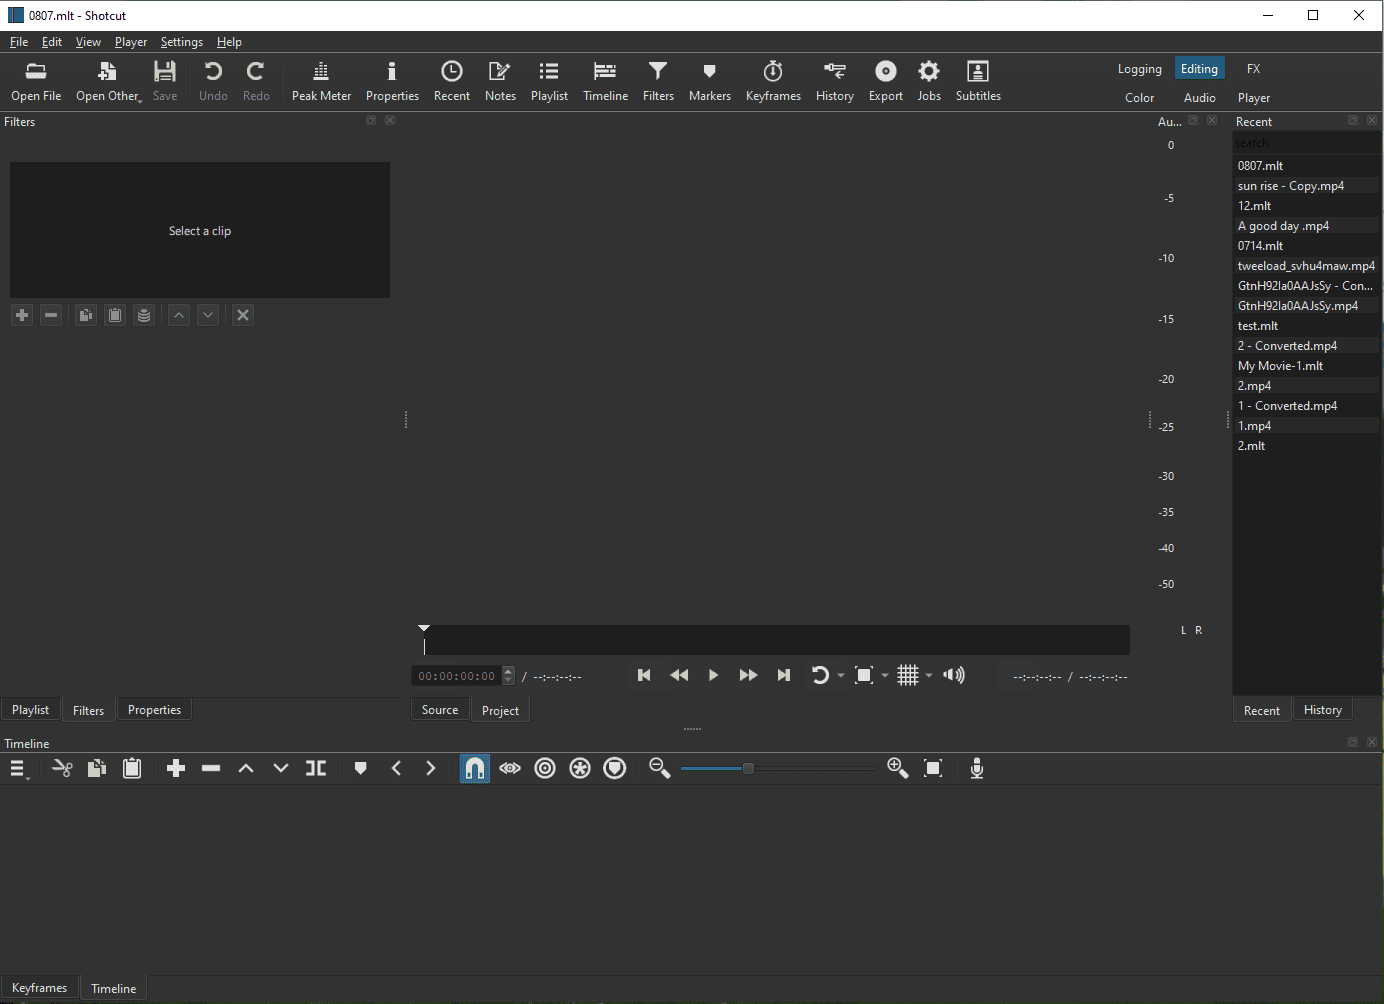Add a filter with the plus button
This screenshot has width=1384, height=1004.
tap(22, 315)
